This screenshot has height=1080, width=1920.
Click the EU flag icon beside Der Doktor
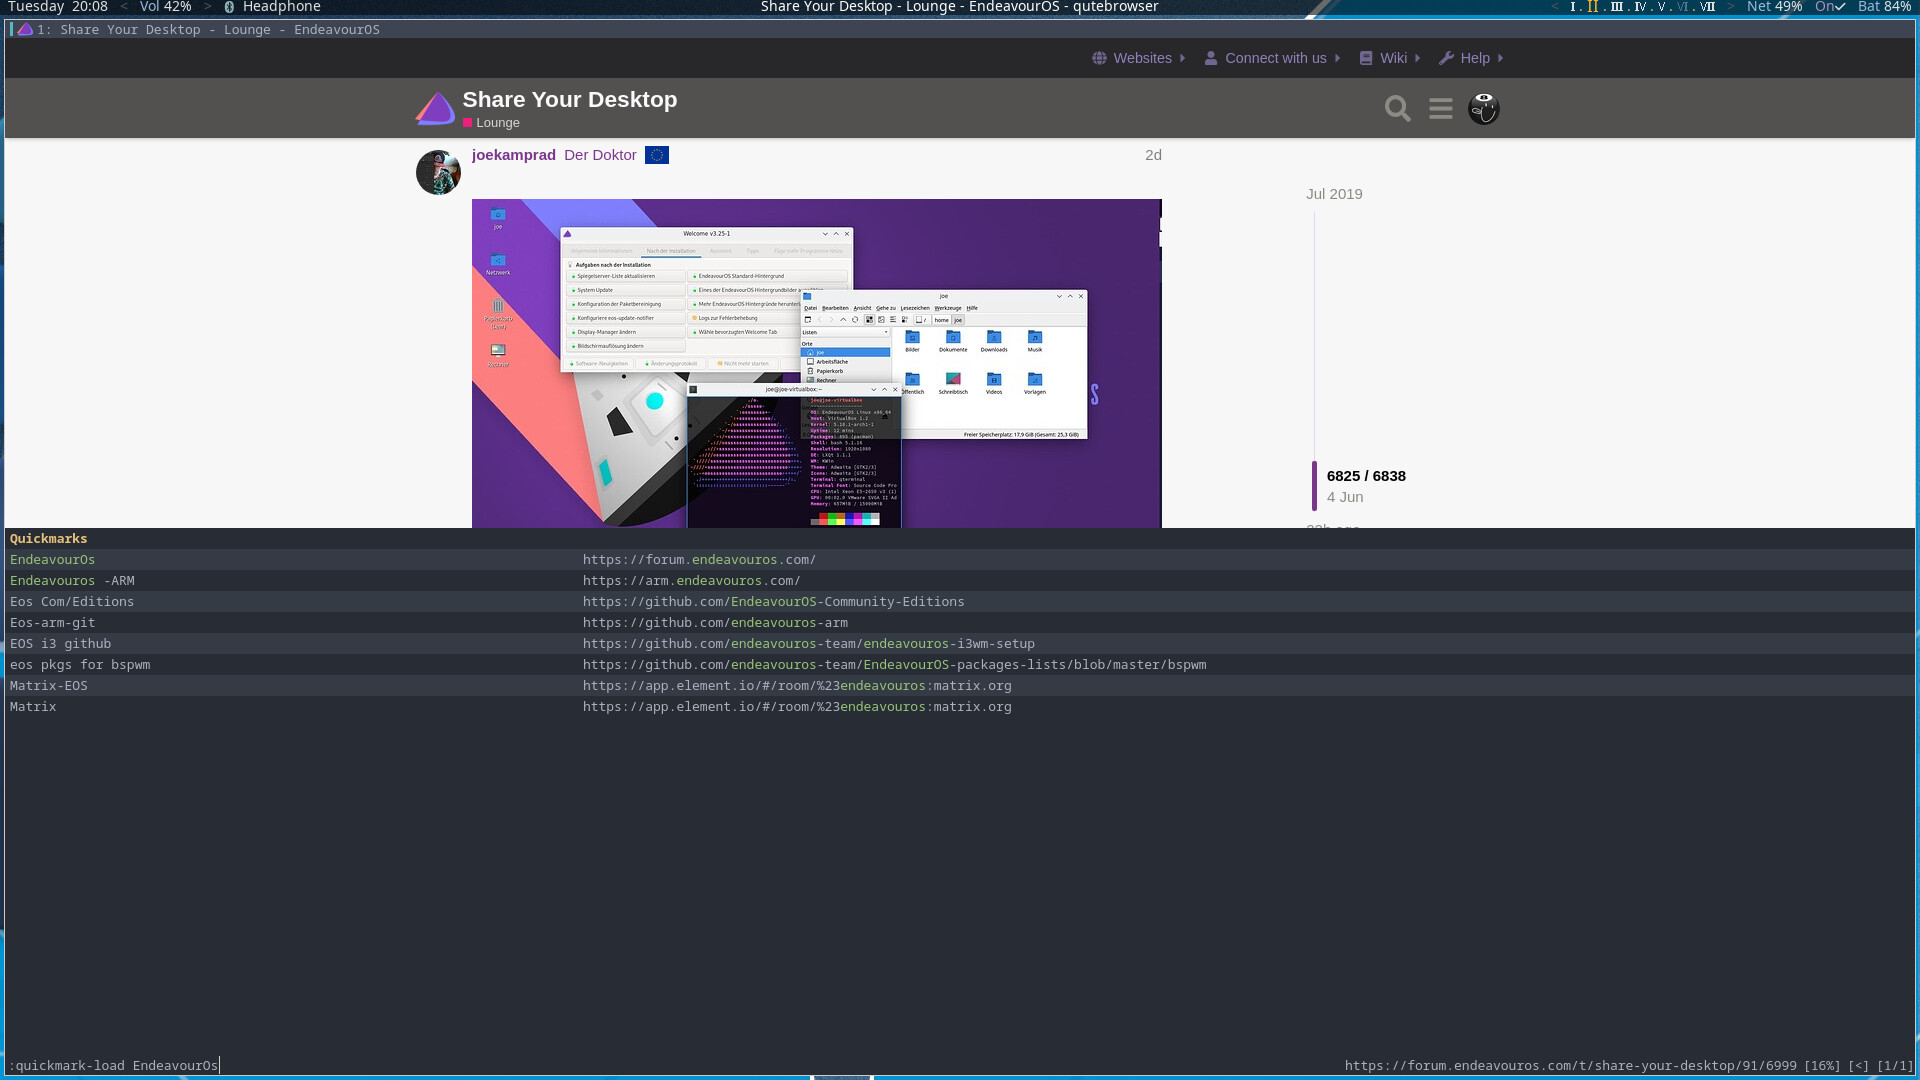657,155
